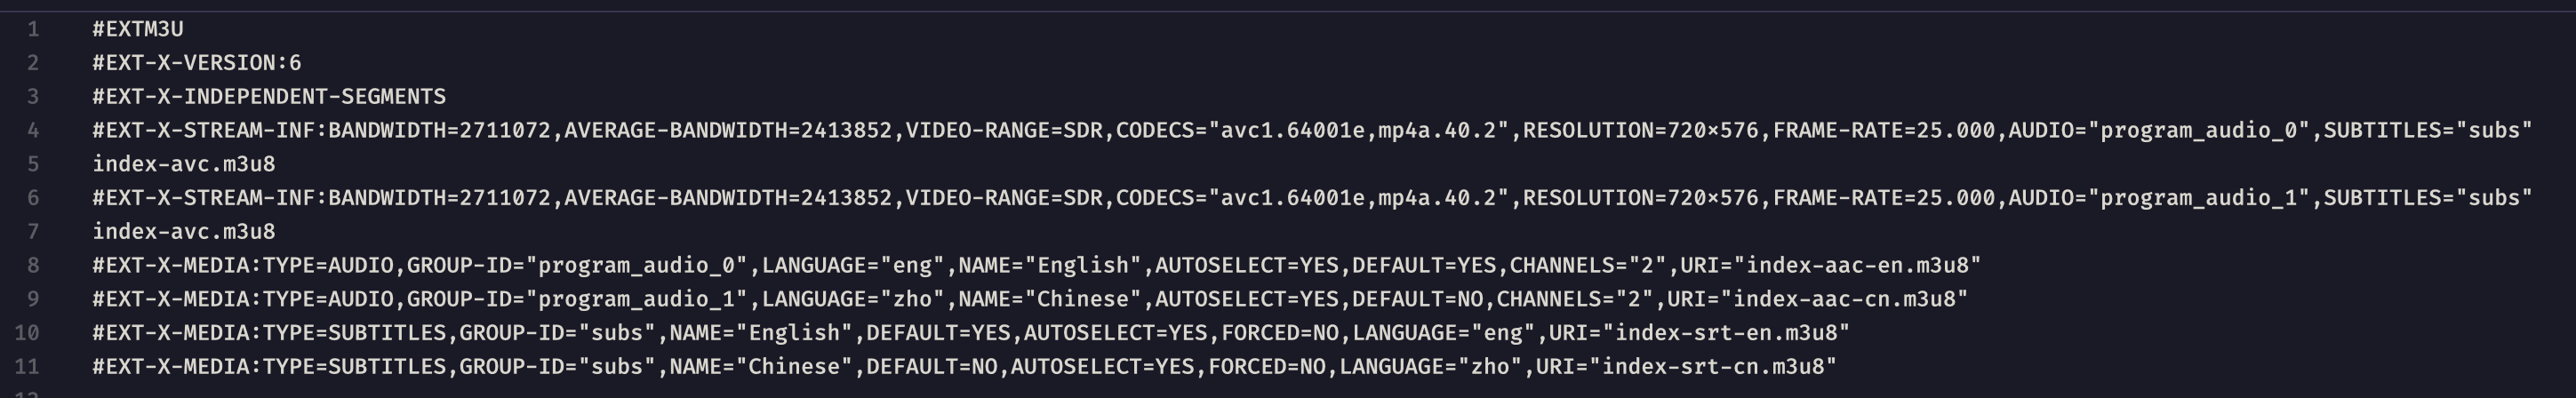The image size is (2576, 398).
Task: Click "index-aac-en.m3u8" URI on line 8
Action: coord(1858,265)
